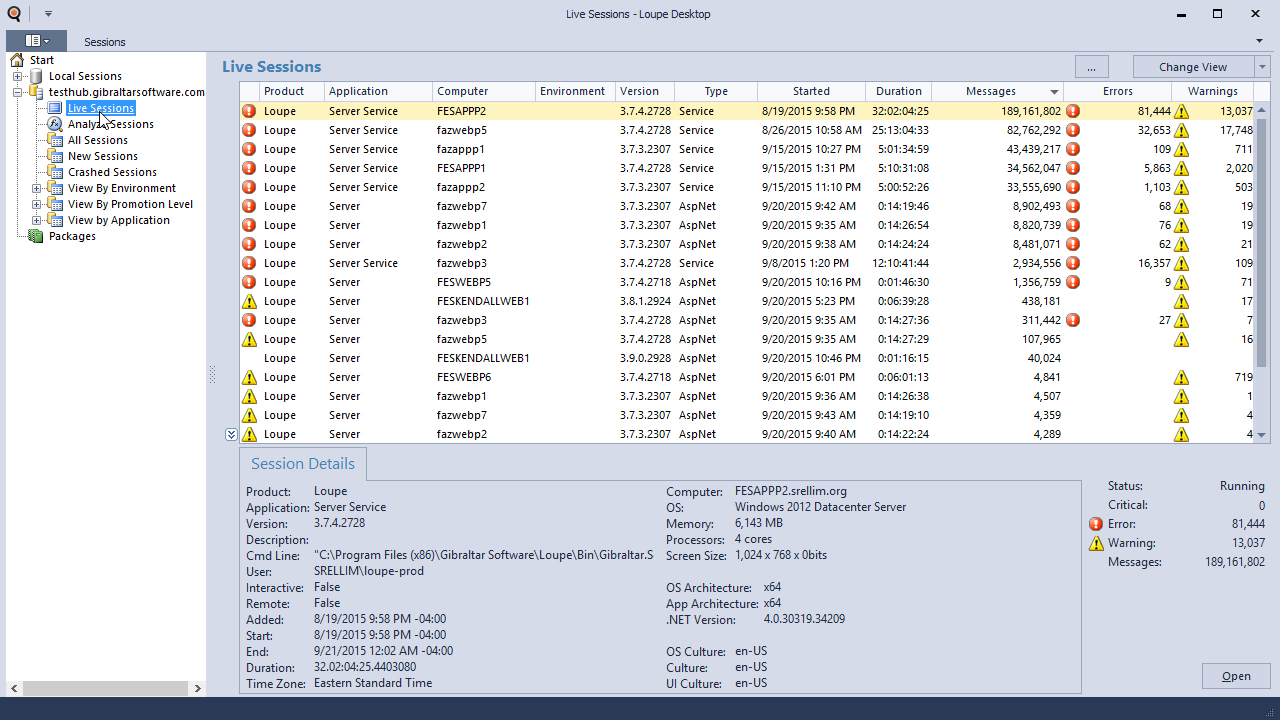Expand the View by Application node
This screenshot has width=1280, height=720.
(36, 220)
